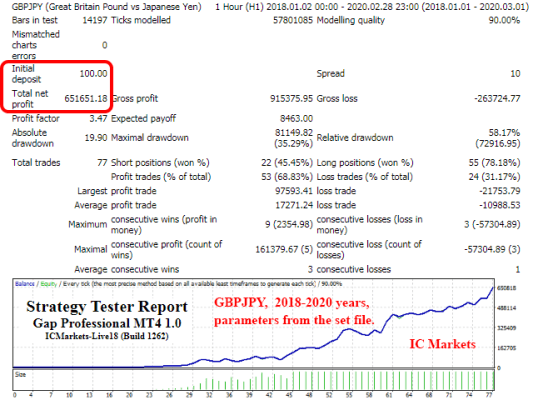Click the Modelling quality 90.00% value
The height and width of the screenshot is (400, 533).
pos(504,20)
